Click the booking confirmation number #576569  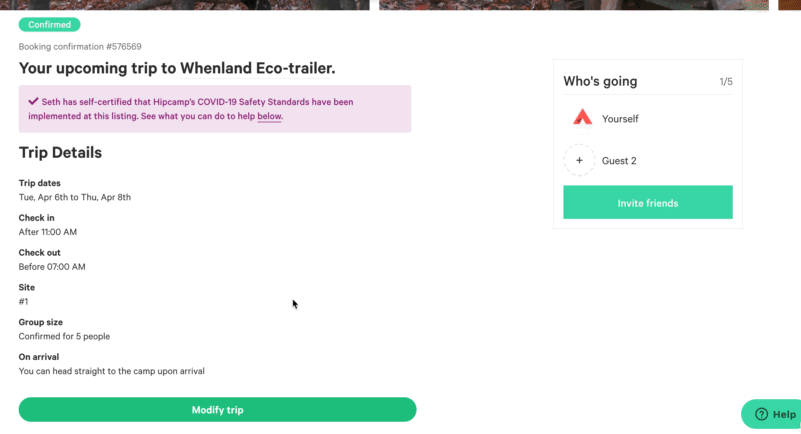[80, 47]
